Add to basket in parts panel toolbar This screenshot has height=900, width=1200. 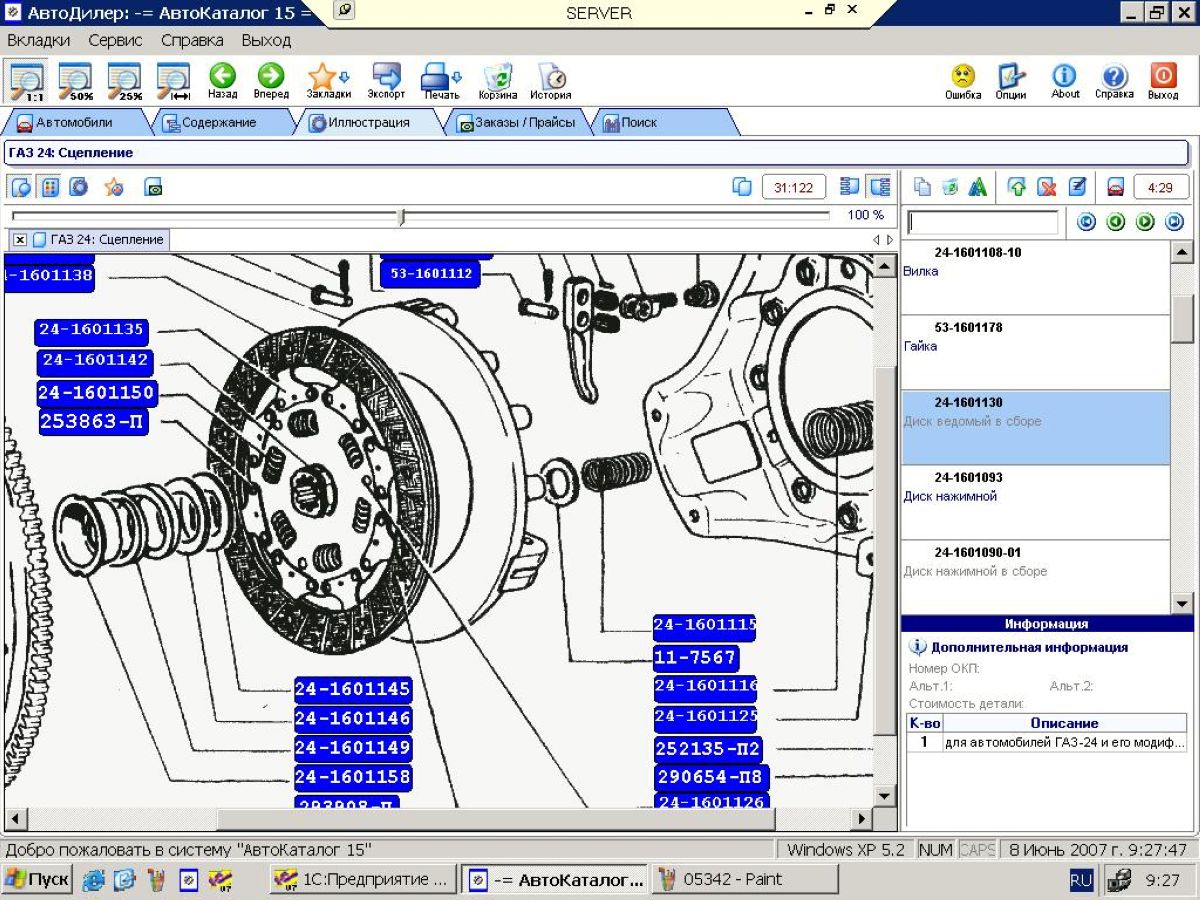pyautogui.click(x=950, y=187)
